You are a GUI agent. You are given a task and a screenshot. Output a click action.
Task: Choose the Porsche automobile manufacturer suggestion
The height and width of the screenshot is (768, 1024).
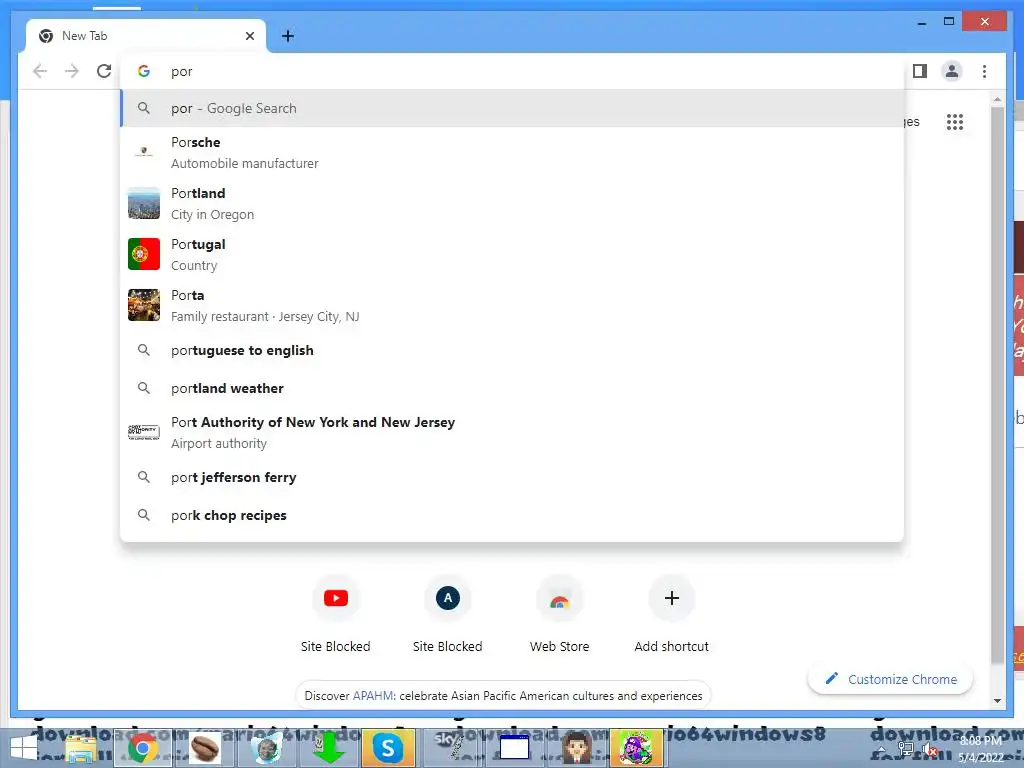(513, 153)
